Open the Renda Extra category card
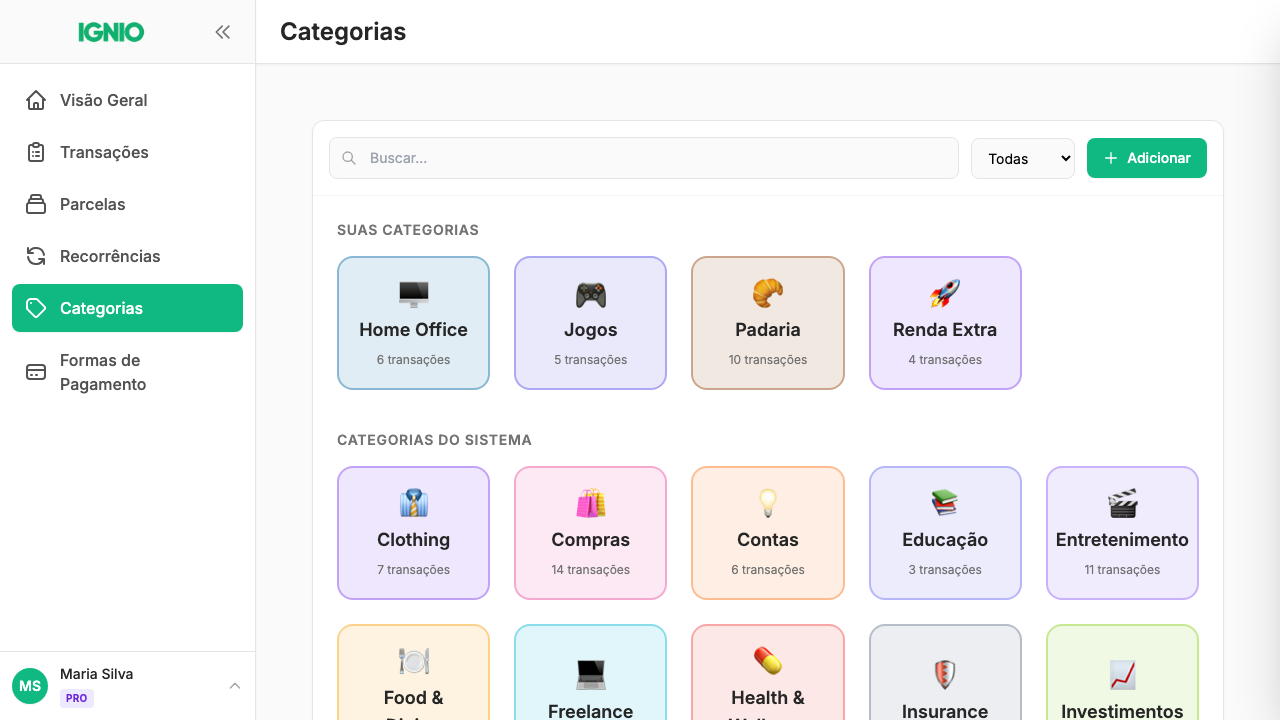1280x720 pixels. click(944, 322)
